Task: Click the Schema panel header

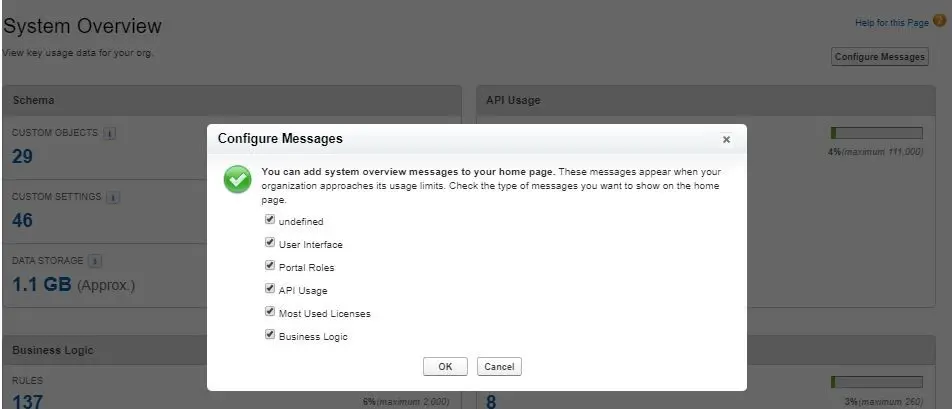Action: [x=232, y=100]
